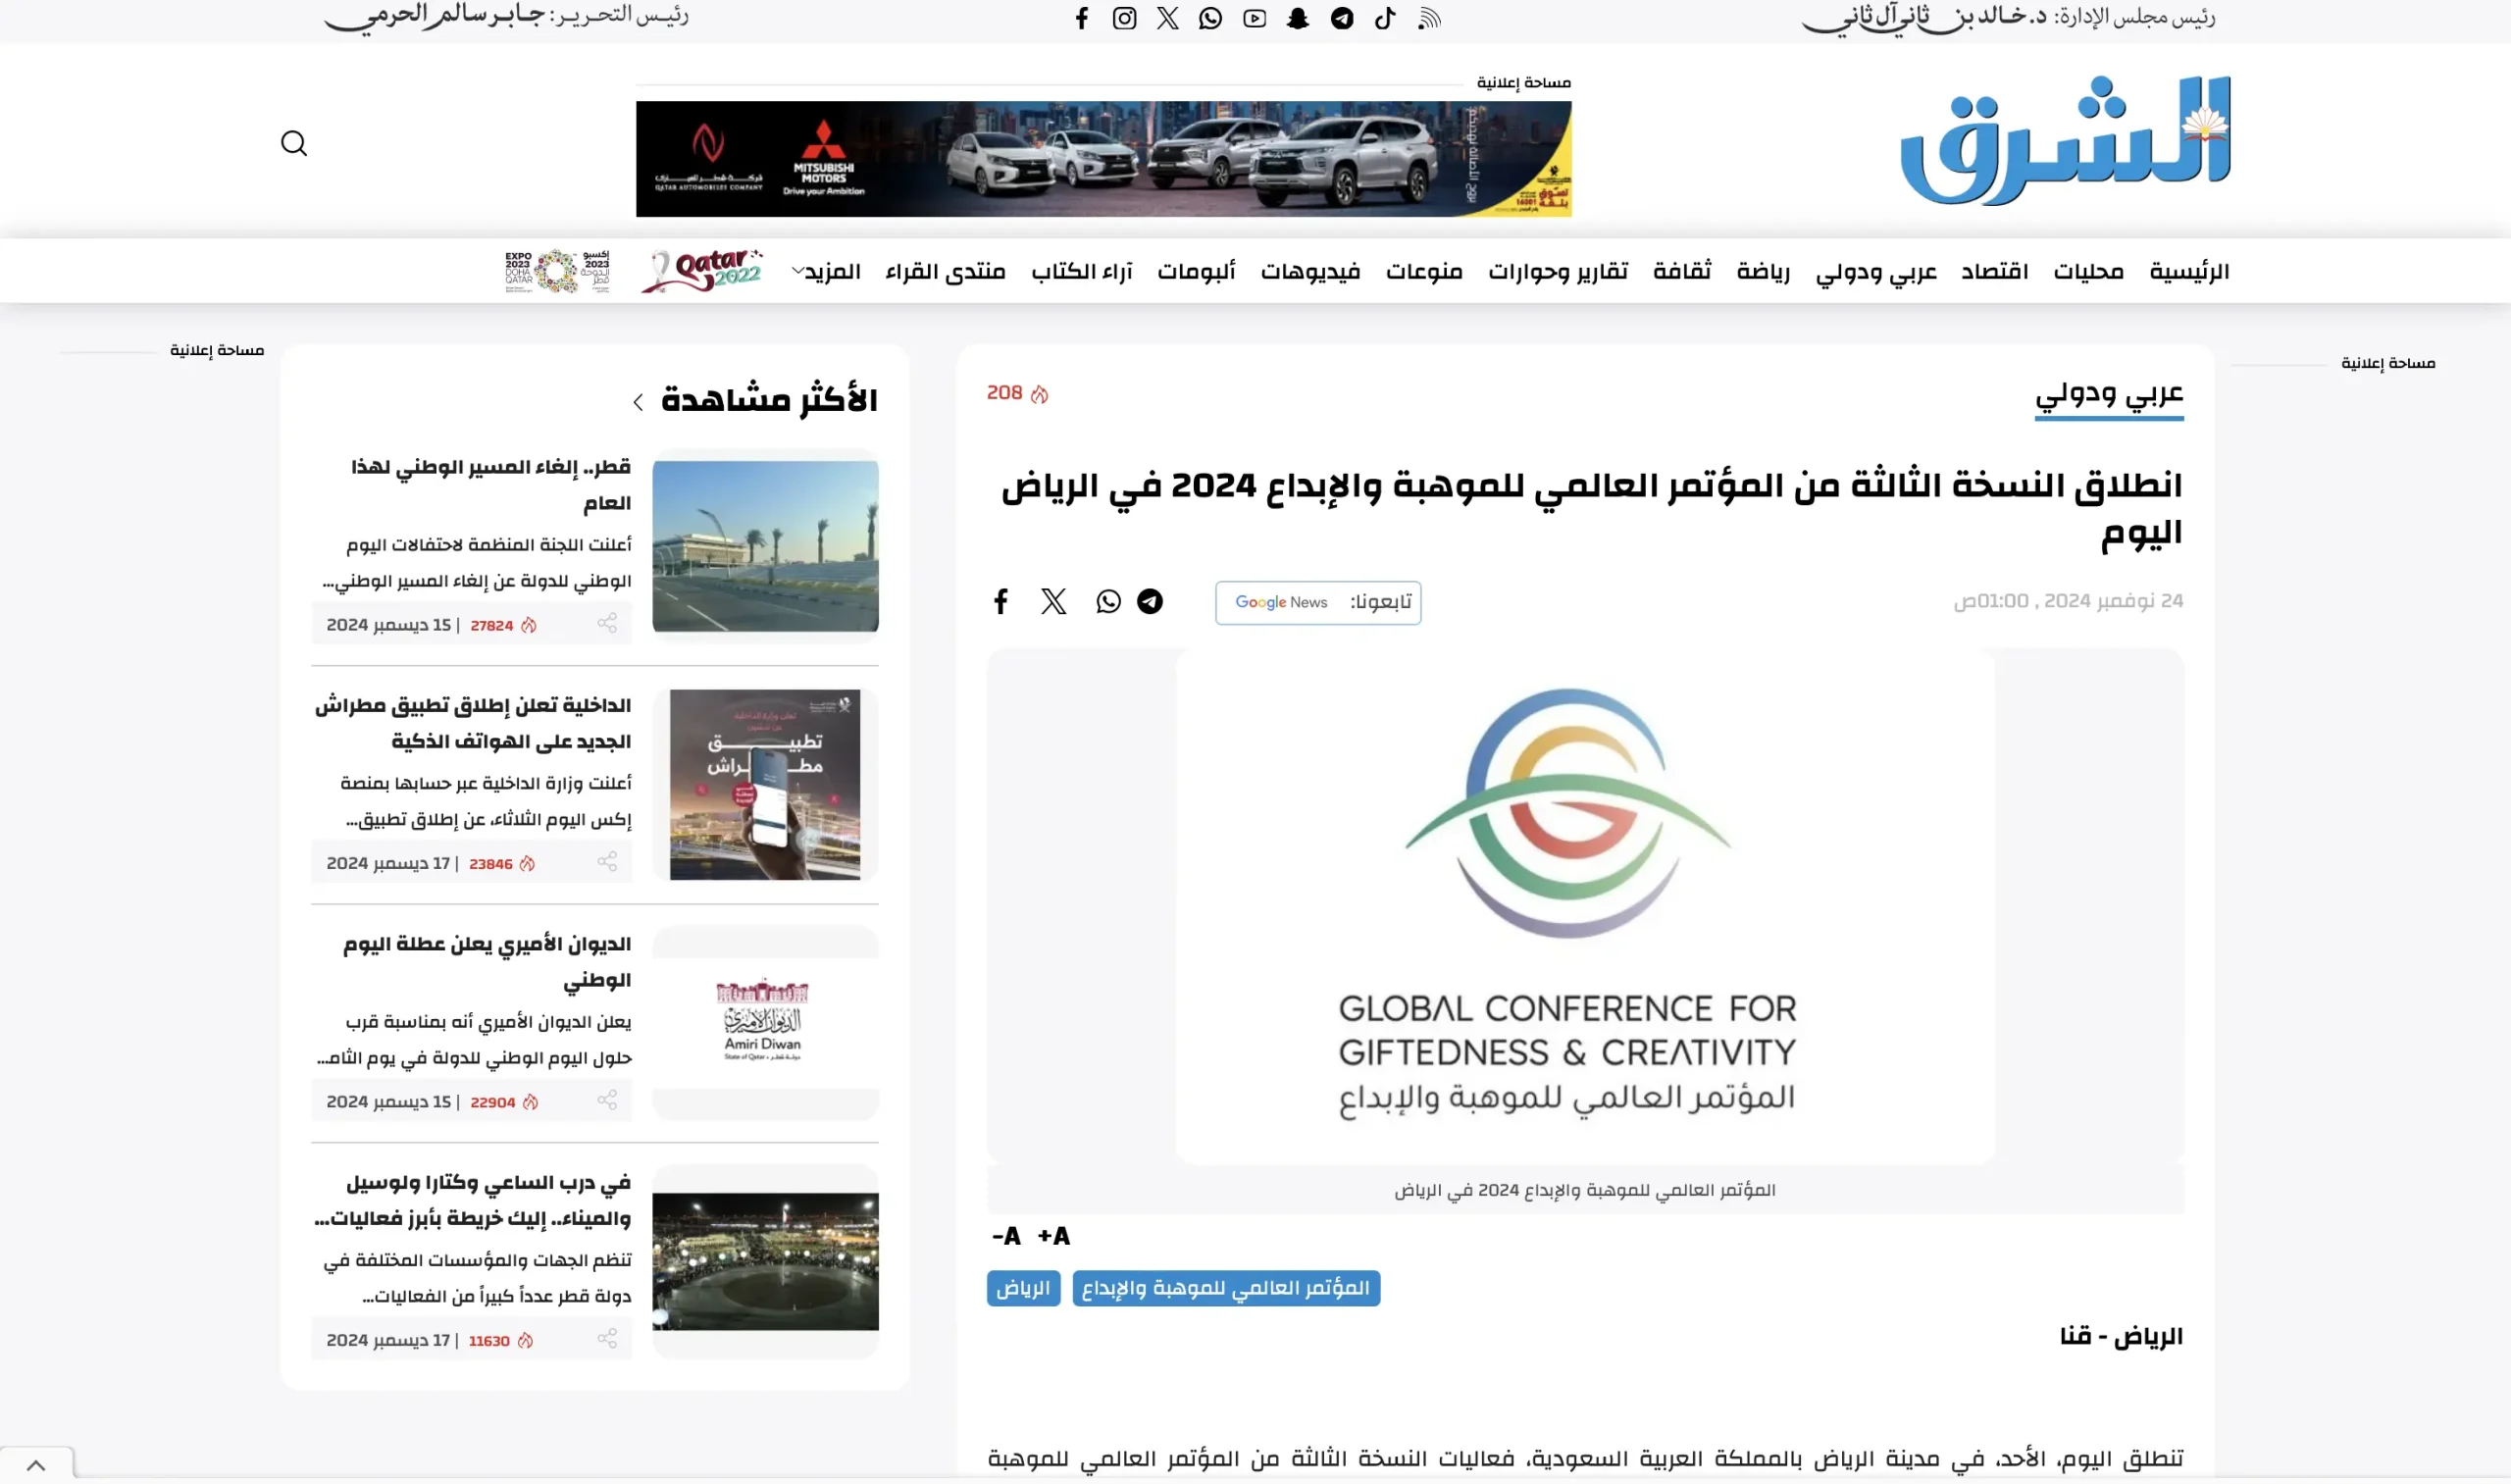This screenshot has width=2511, height=1484.
Task: Click the search magnifier icon
Action: 293,143
